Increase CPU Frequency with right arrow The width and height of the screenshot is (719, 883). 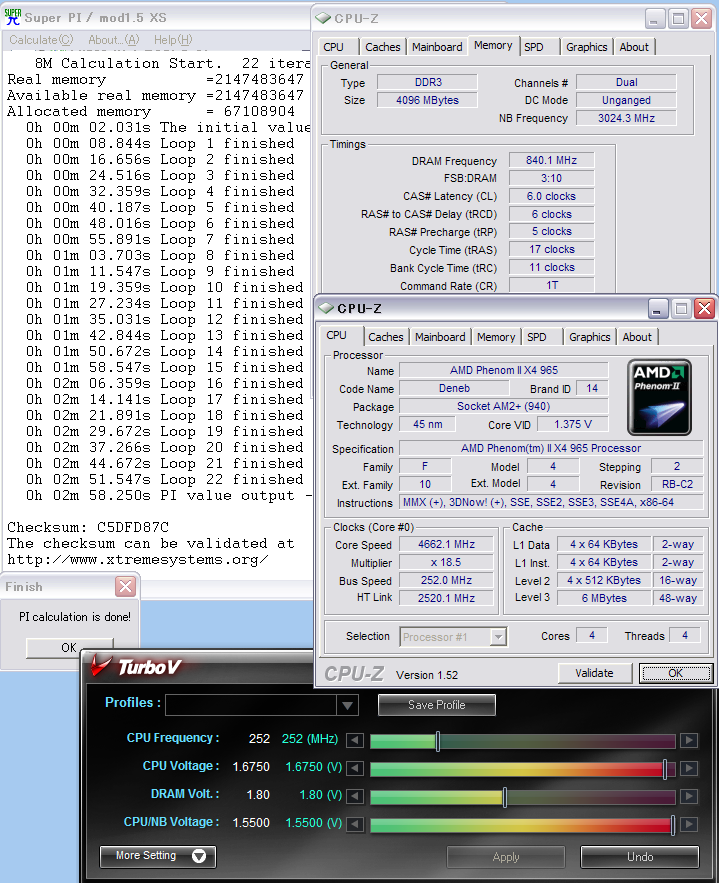689,740
